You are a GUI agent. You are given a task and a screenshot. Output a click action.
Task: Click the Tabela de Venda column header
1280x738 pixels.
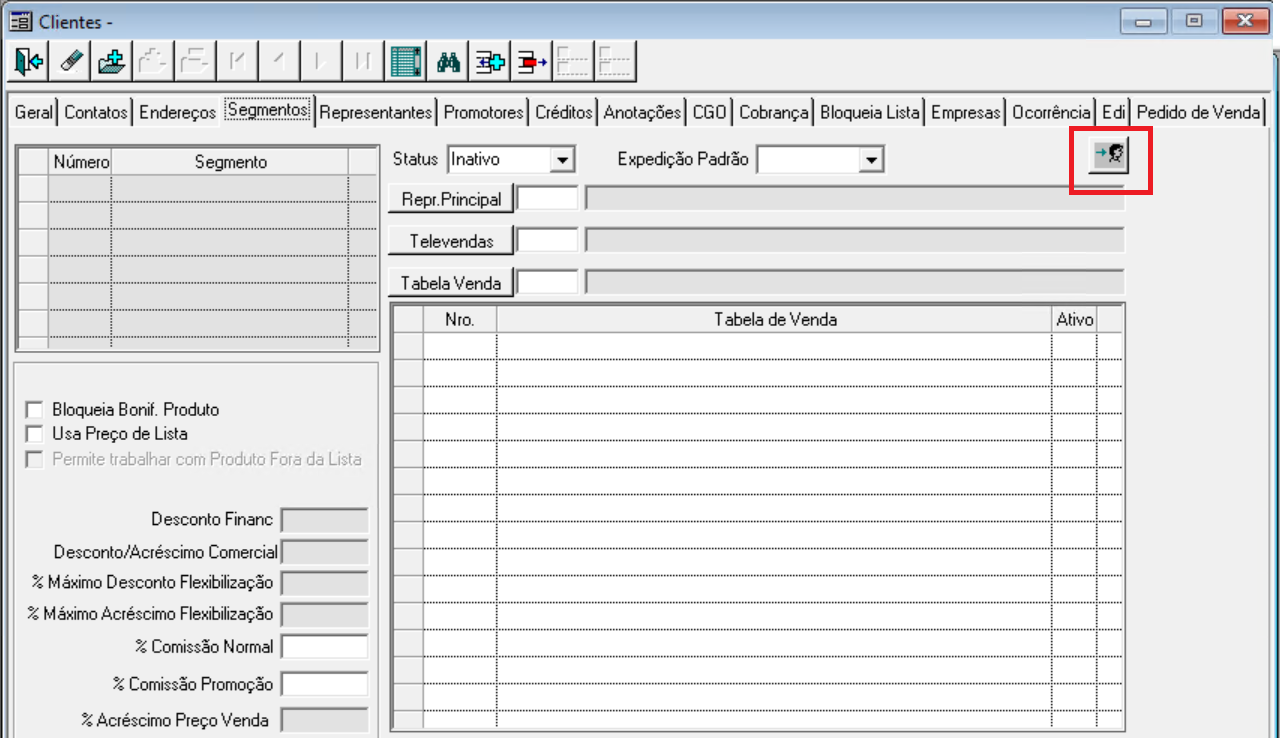point(774,319)
